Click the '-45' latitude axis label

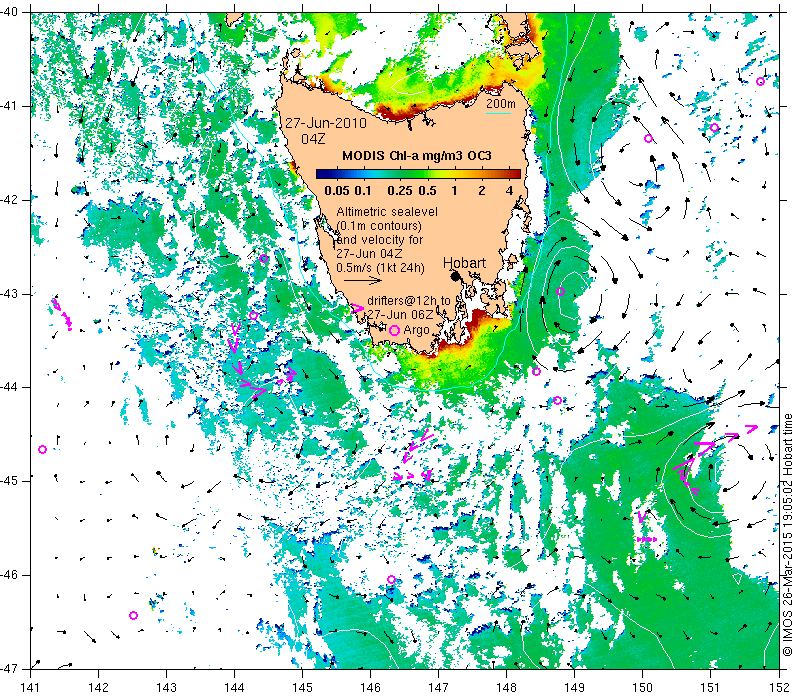tap(9, 481)
